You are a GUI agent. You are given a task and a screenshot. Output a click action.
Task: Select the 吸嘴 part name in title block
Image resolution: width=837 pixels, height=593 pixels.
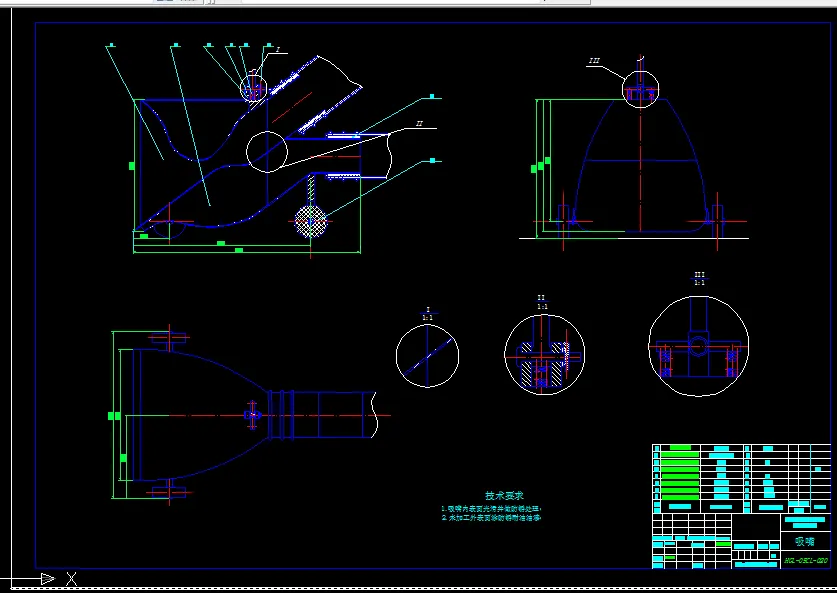point(805,542)
